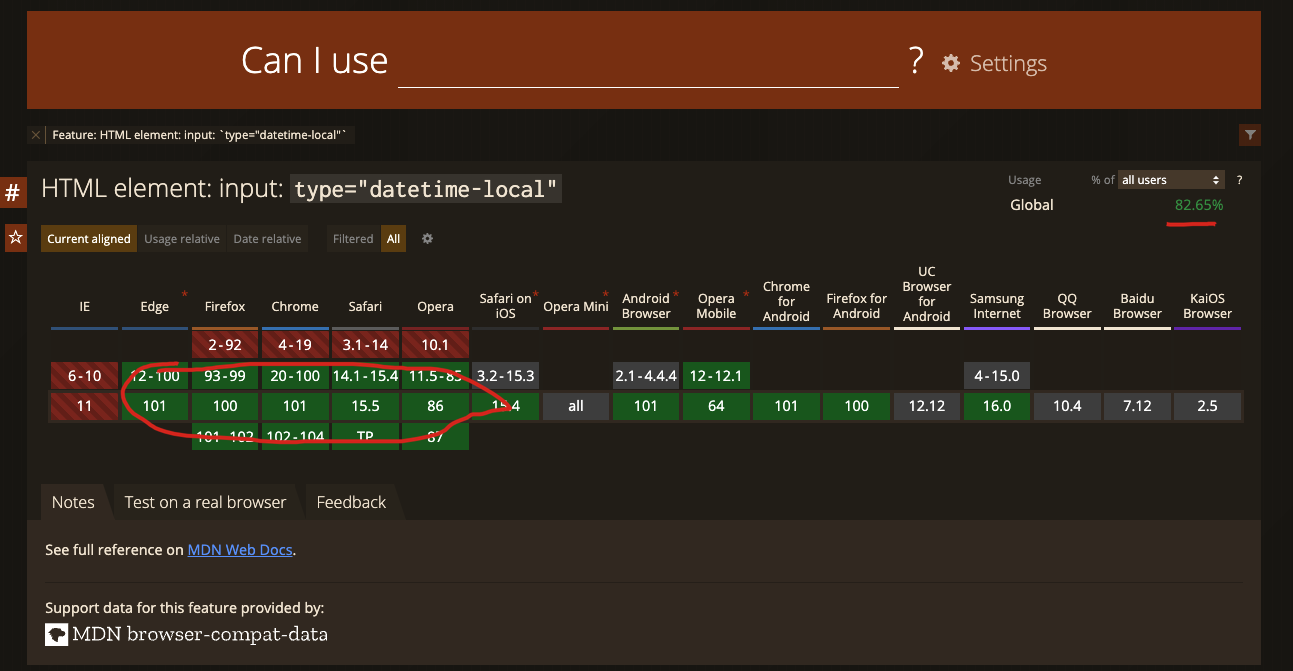The image size is (1293, 671).
Task: Click the Can I use search field
Action: [x=648, y=64]
